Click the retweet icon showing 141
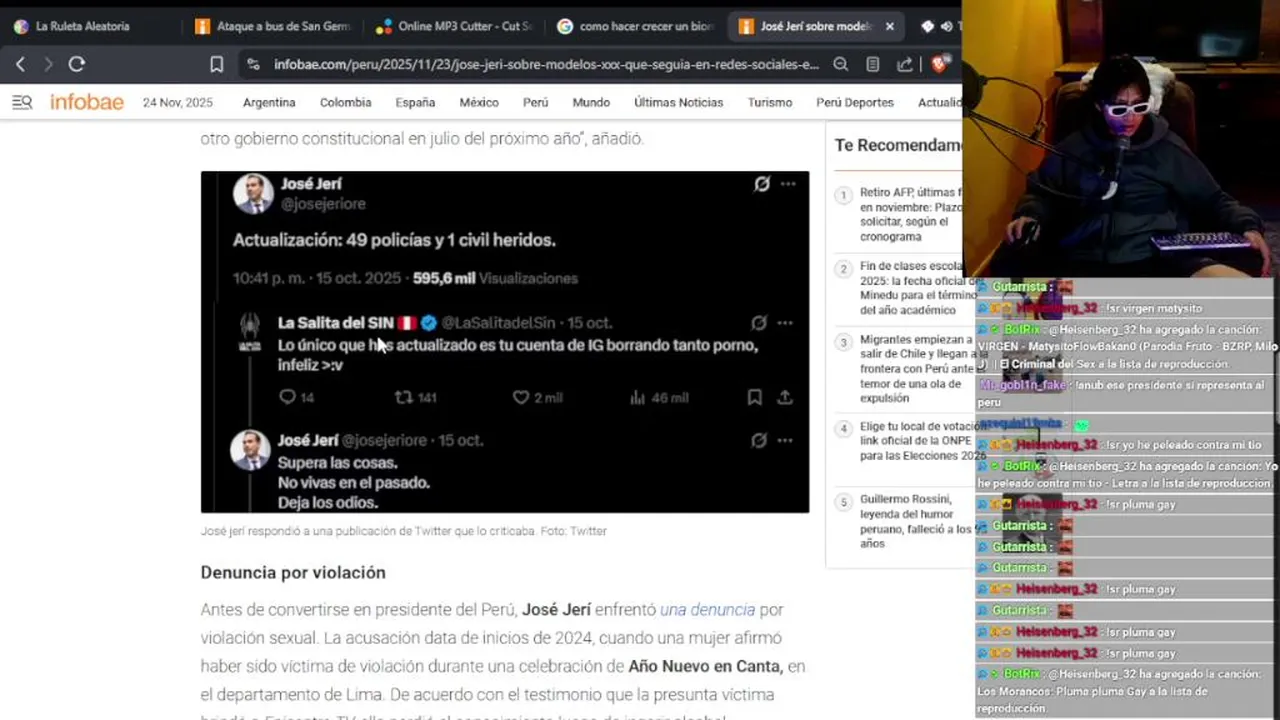 click(404, 397)
